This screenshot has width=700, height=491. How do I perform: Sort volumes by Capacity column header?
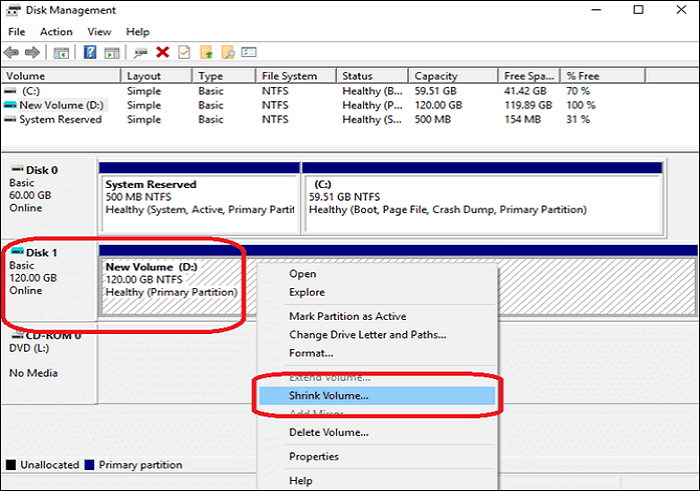tap(435, 76)
